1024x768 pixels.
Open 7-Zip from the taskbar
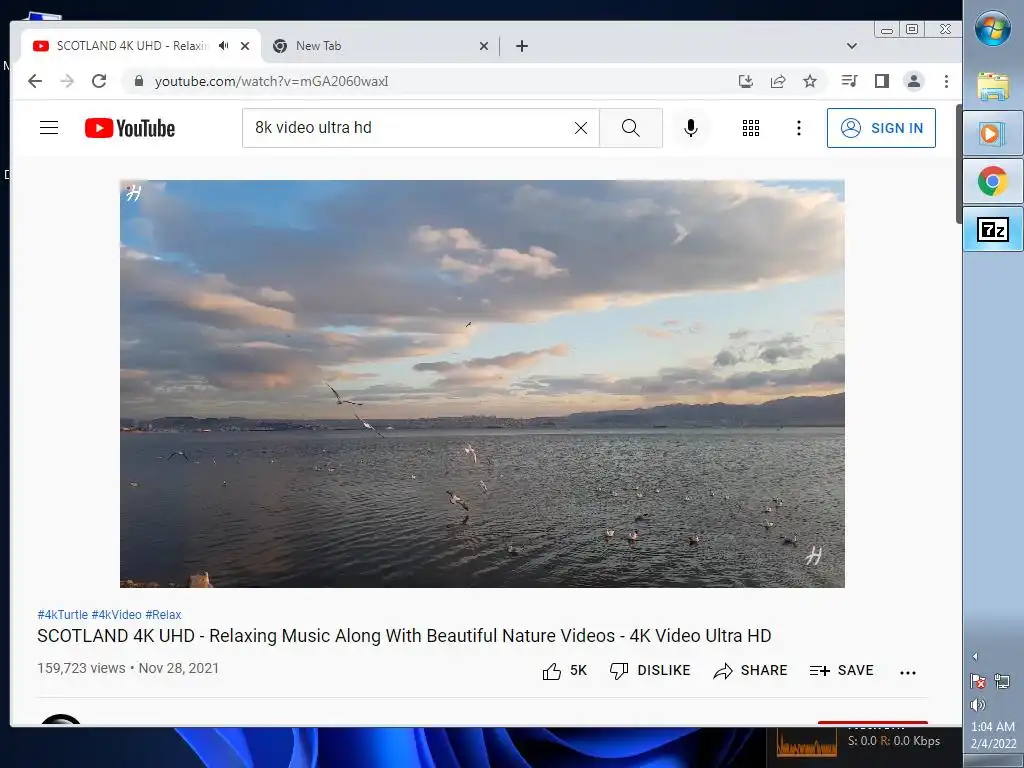coord(993,229)
